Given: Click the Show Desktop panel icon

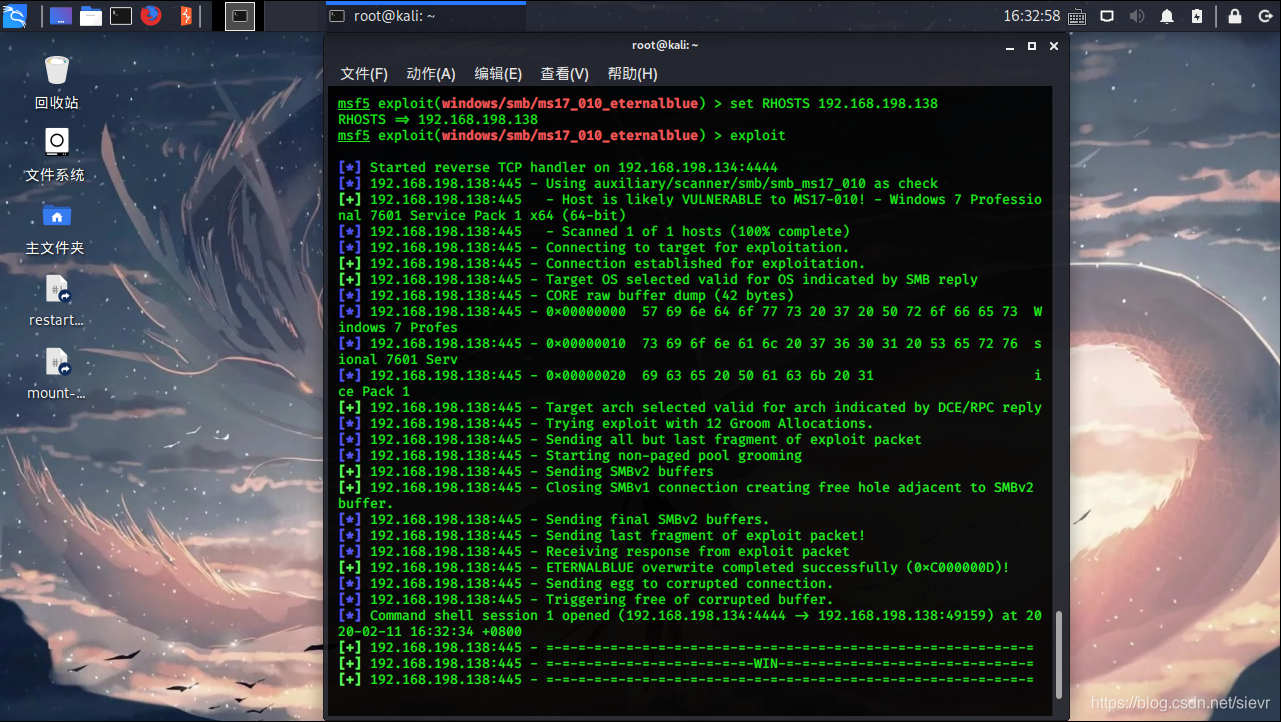Looking at the screenshot, I should [60, 16].
